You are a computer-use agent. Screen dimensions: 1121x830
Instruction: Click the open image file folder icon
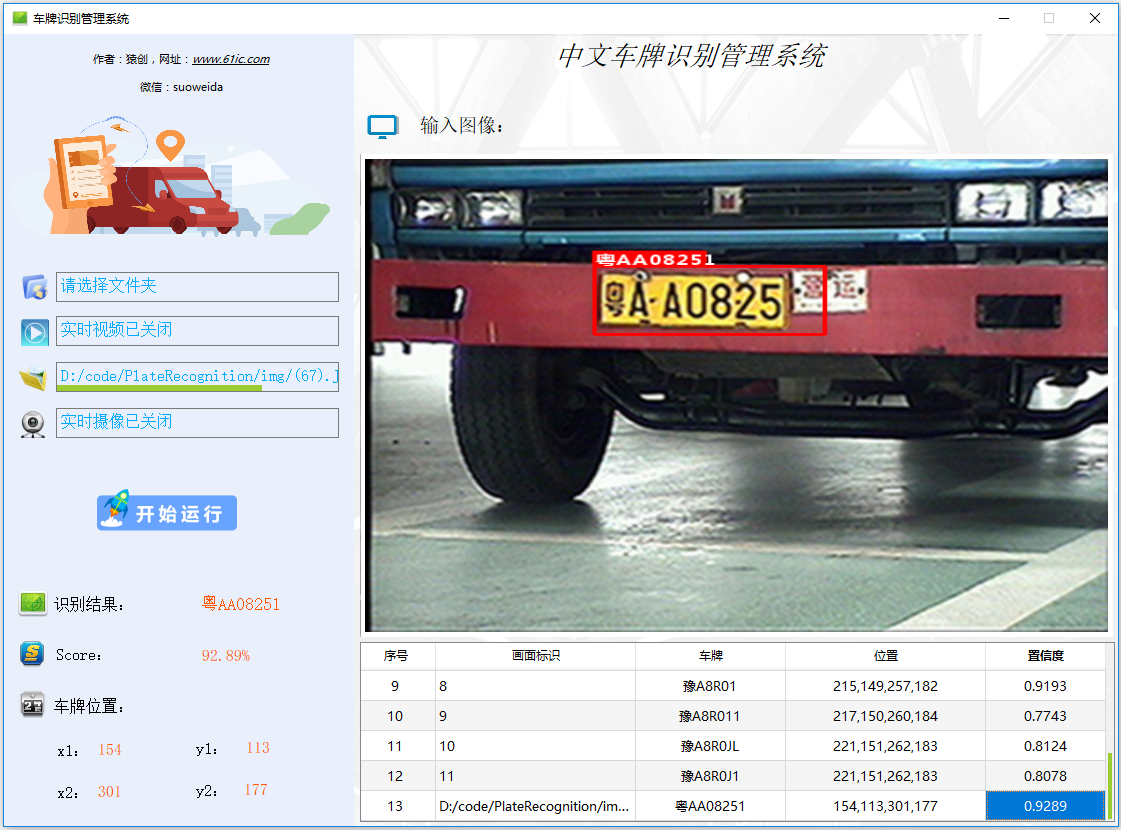tap(33, 377)
